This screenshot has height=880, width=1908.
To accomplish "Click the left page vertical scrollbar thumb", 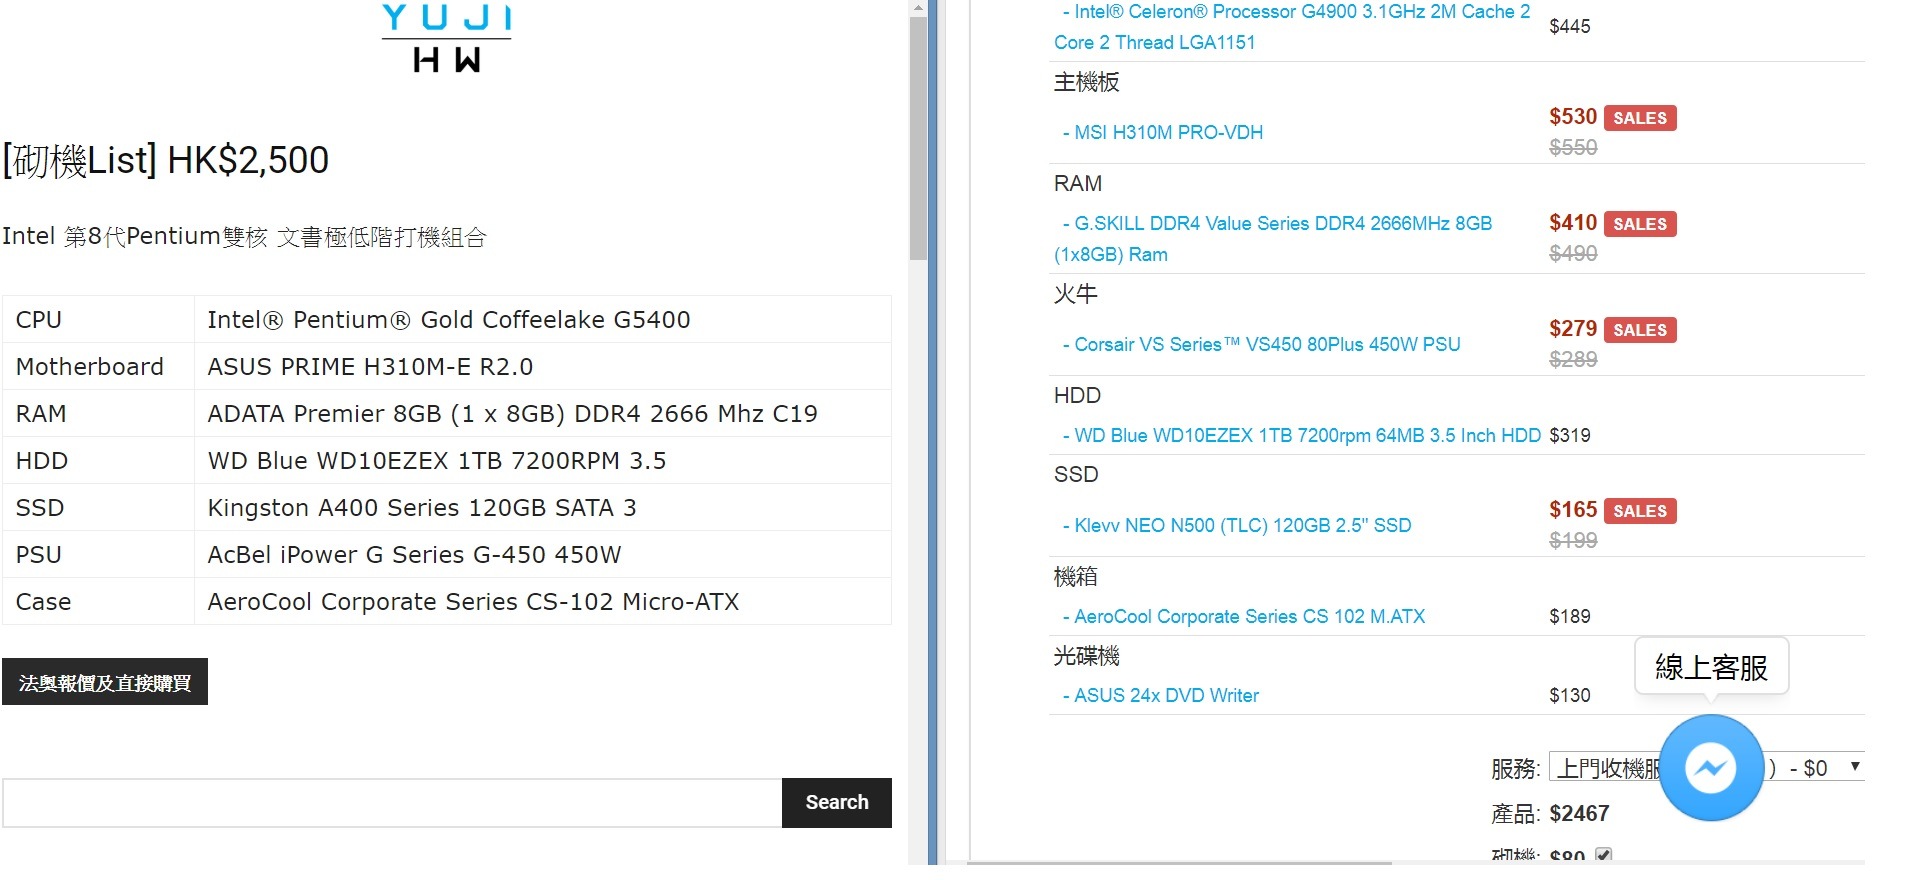I will pyautogui.click(x=918, y=139).
